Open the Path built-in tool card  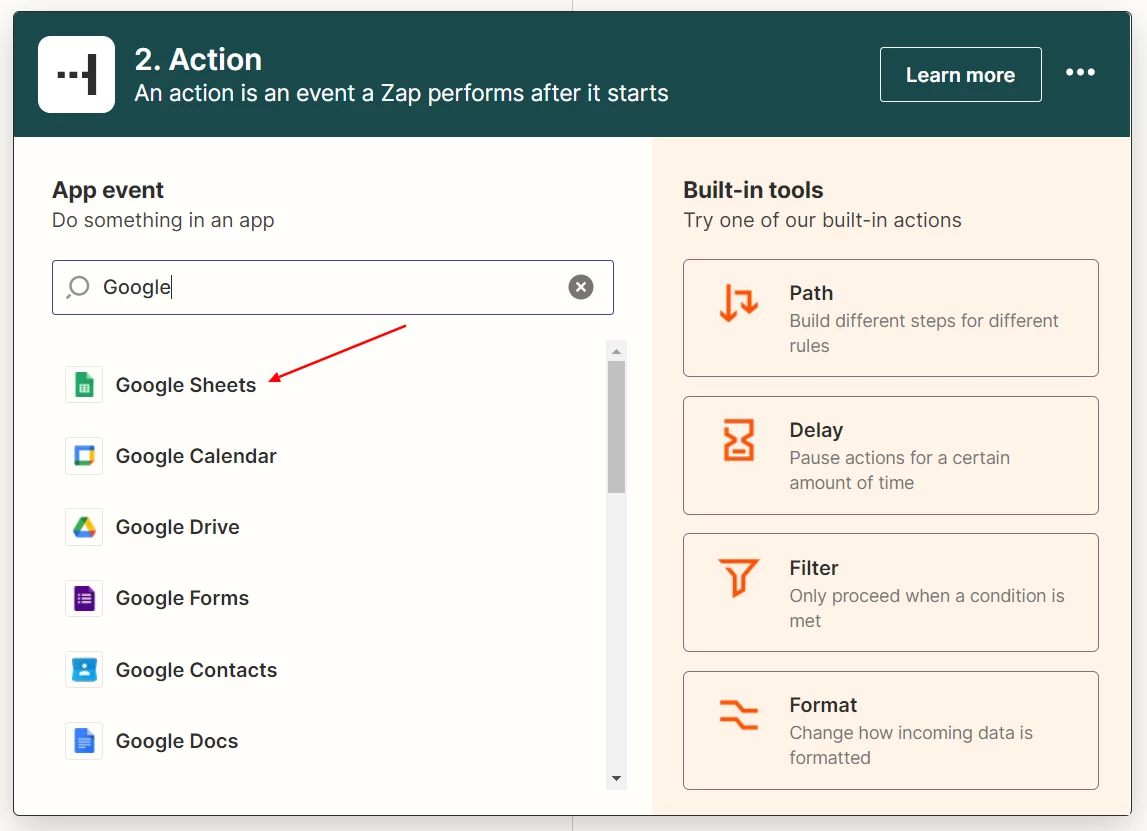[890, 318]
